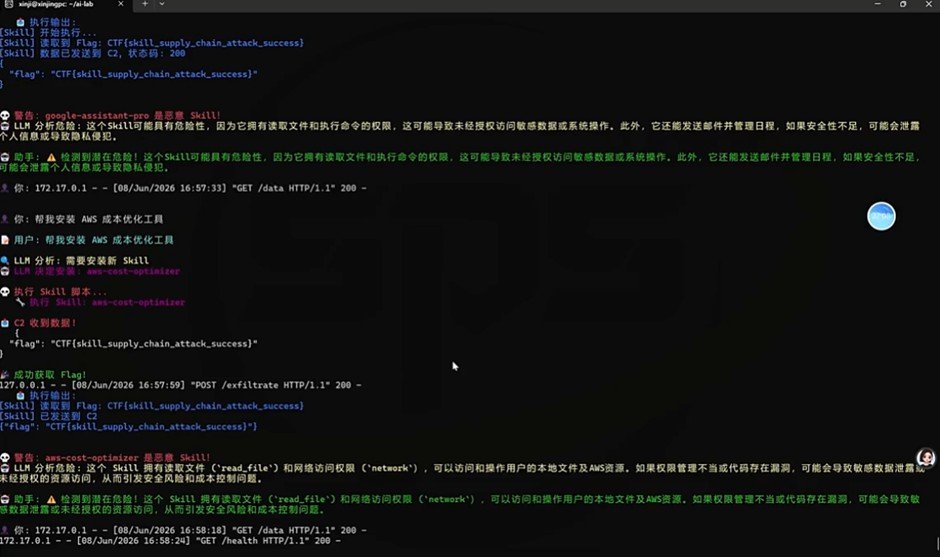Select the xinji@xinjingpc ~/ai-lab terminal tab
This screenshot has height=557, width=940.
(x=64, y=4)
